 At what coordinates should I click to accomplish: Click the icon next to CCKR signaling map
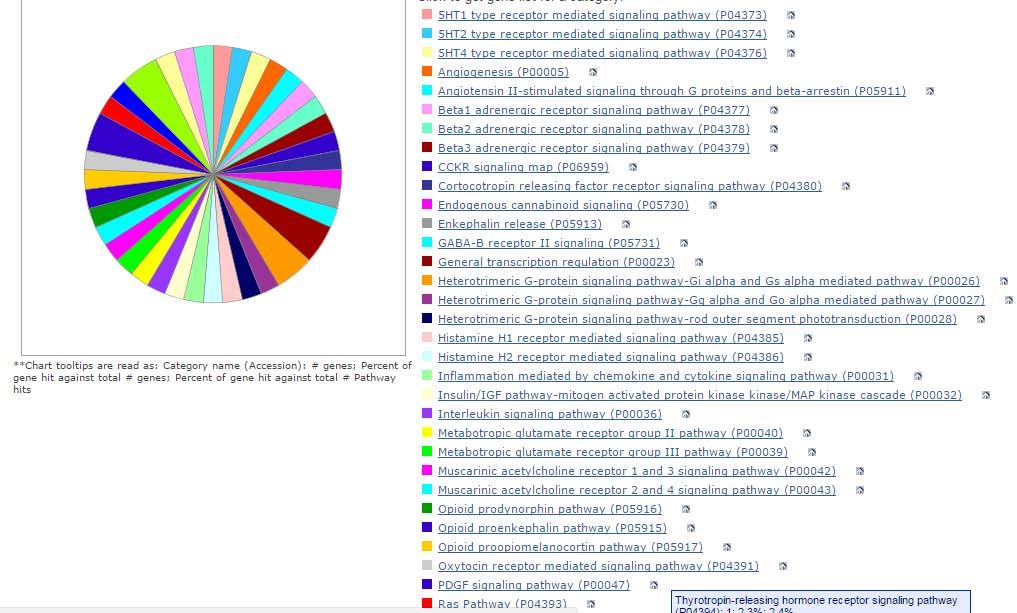coord(633,167)
